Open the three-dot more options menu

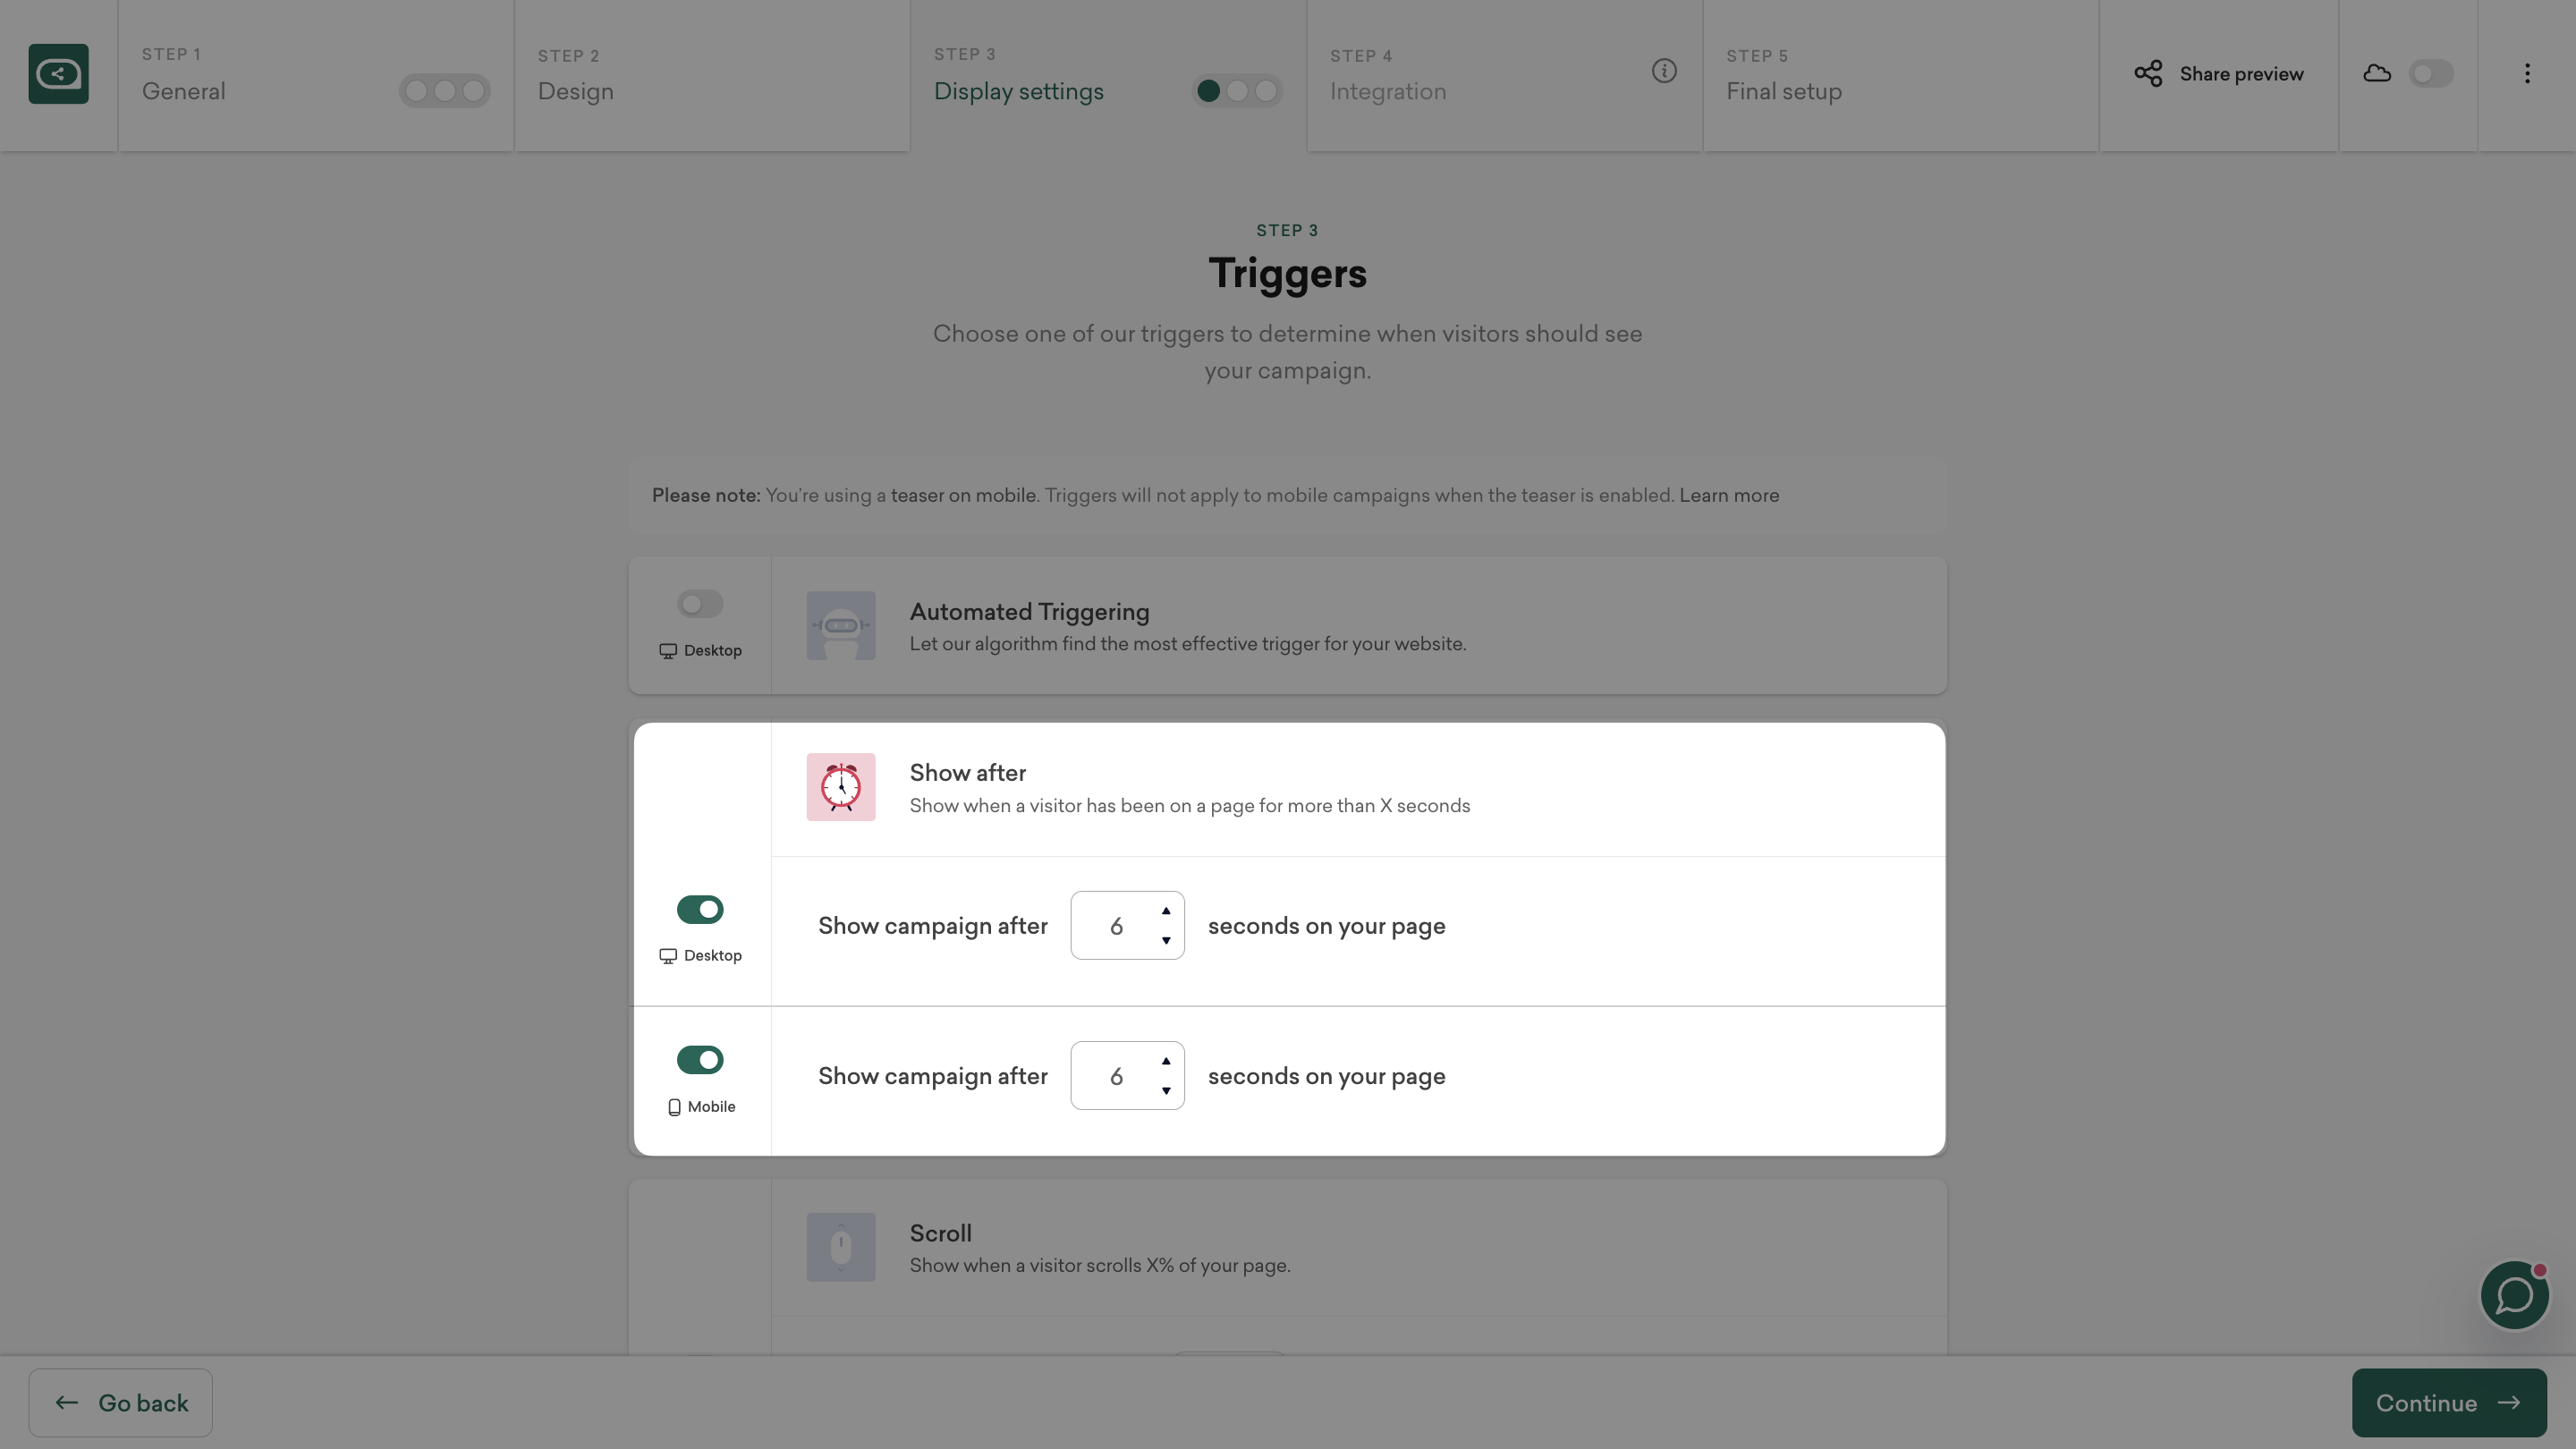point(2527,74)
